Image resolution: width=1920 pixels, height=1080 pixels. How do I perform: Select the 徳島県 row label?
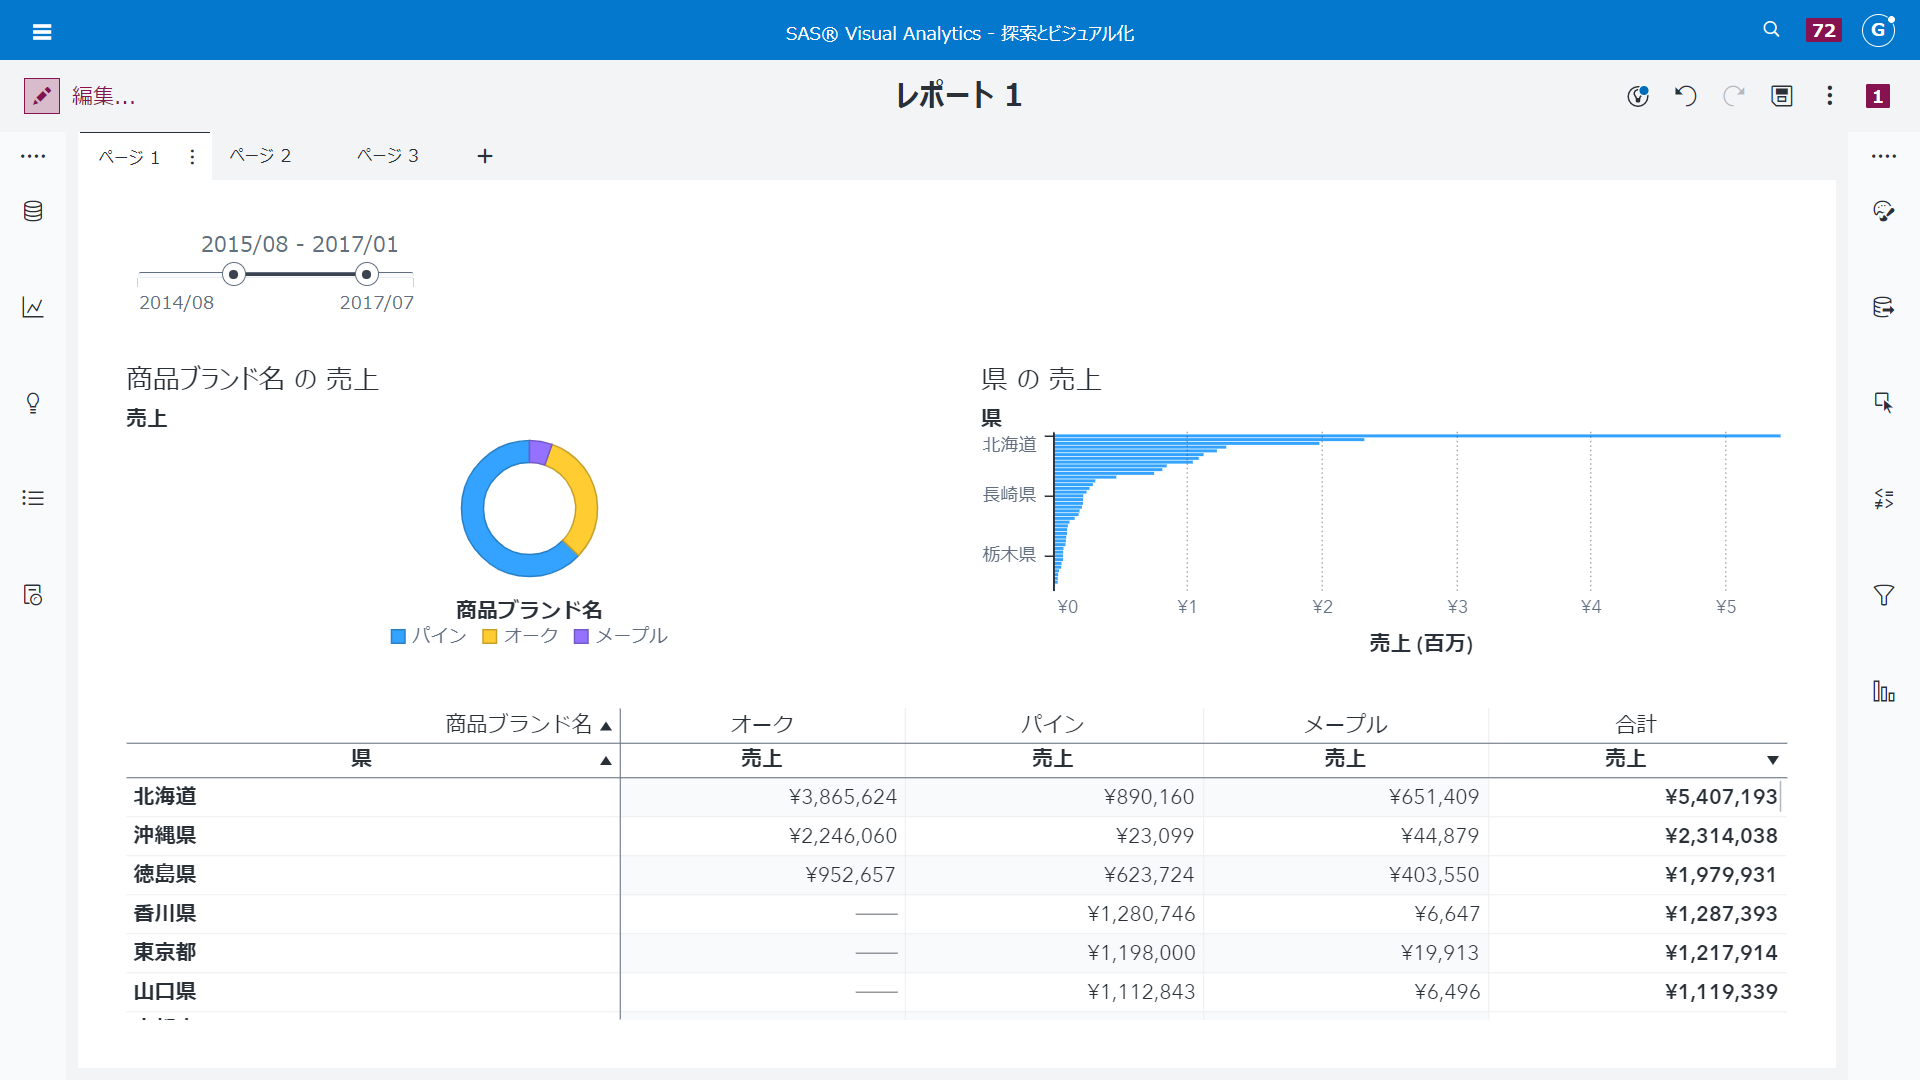165,874
